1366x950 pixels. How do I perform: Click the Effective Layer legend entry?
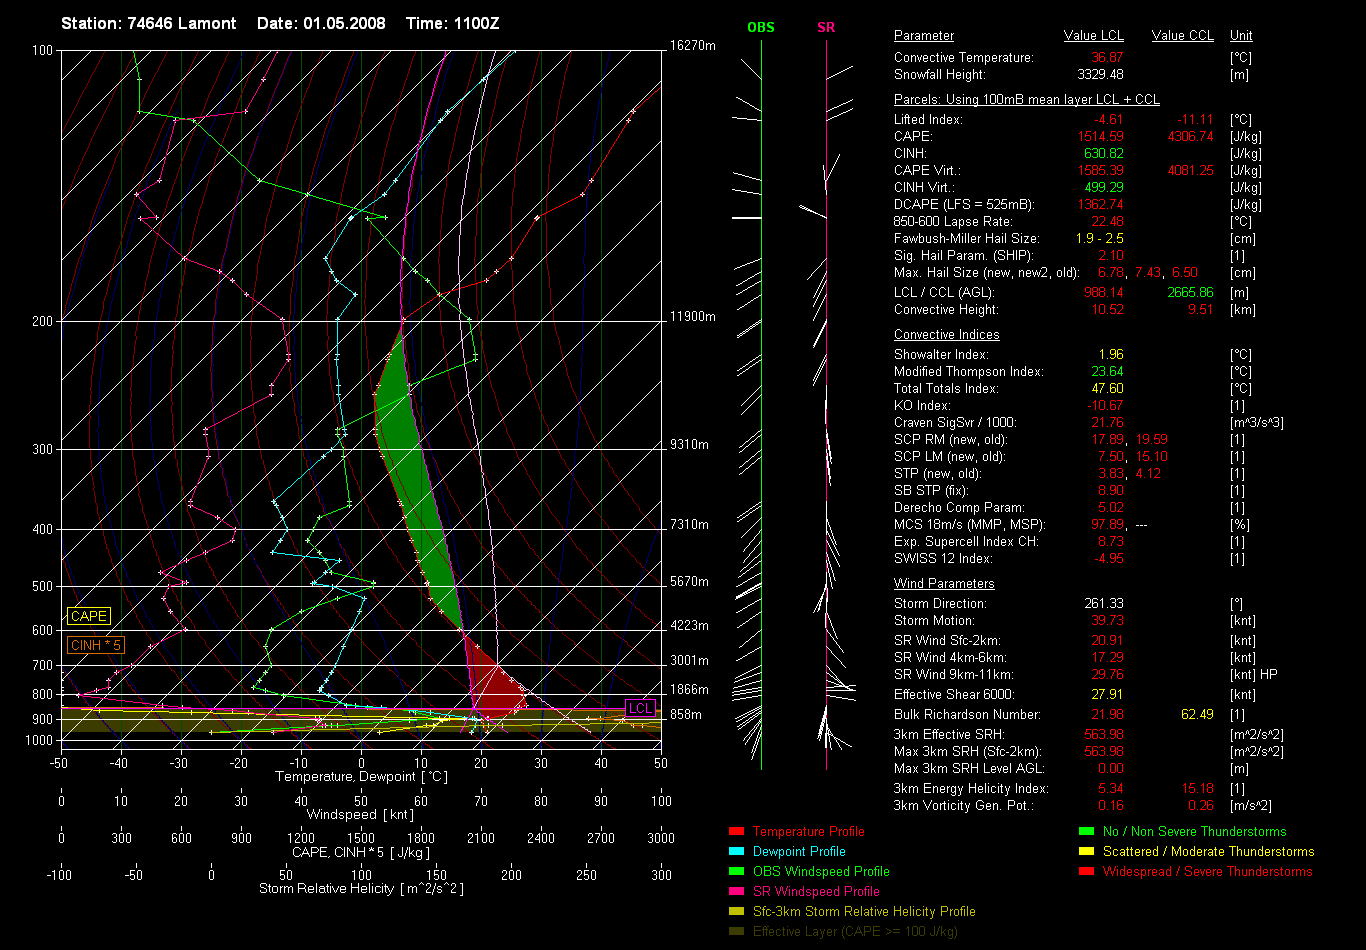(x=855, y=931)
